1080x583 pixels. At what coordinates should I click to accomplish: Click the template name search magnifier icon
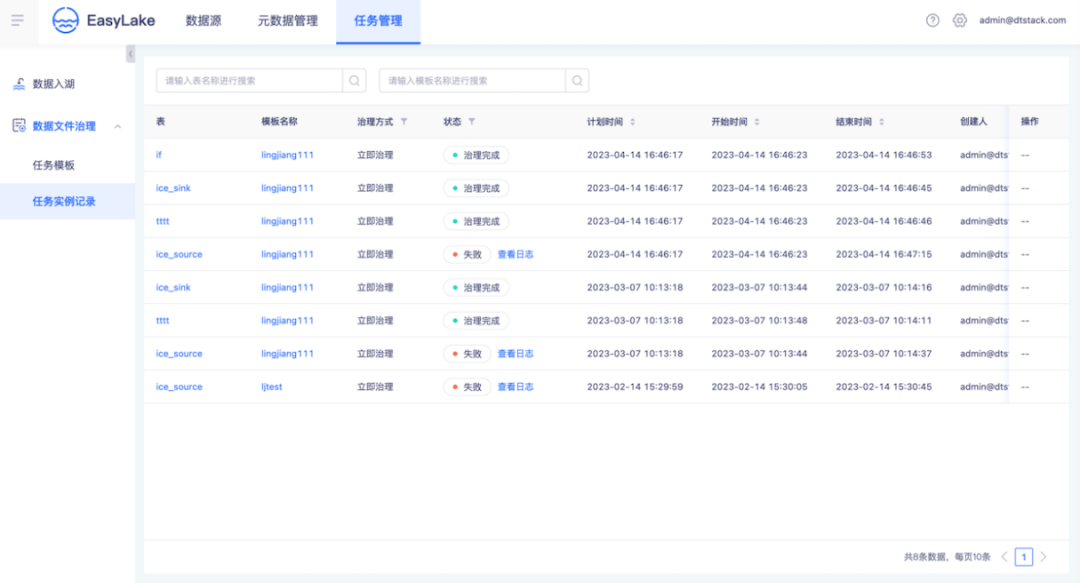click(577, 81)
